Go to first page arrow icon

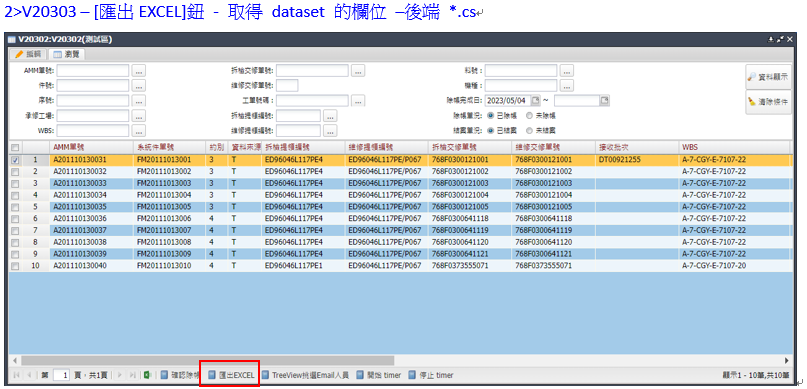[17, 376]
